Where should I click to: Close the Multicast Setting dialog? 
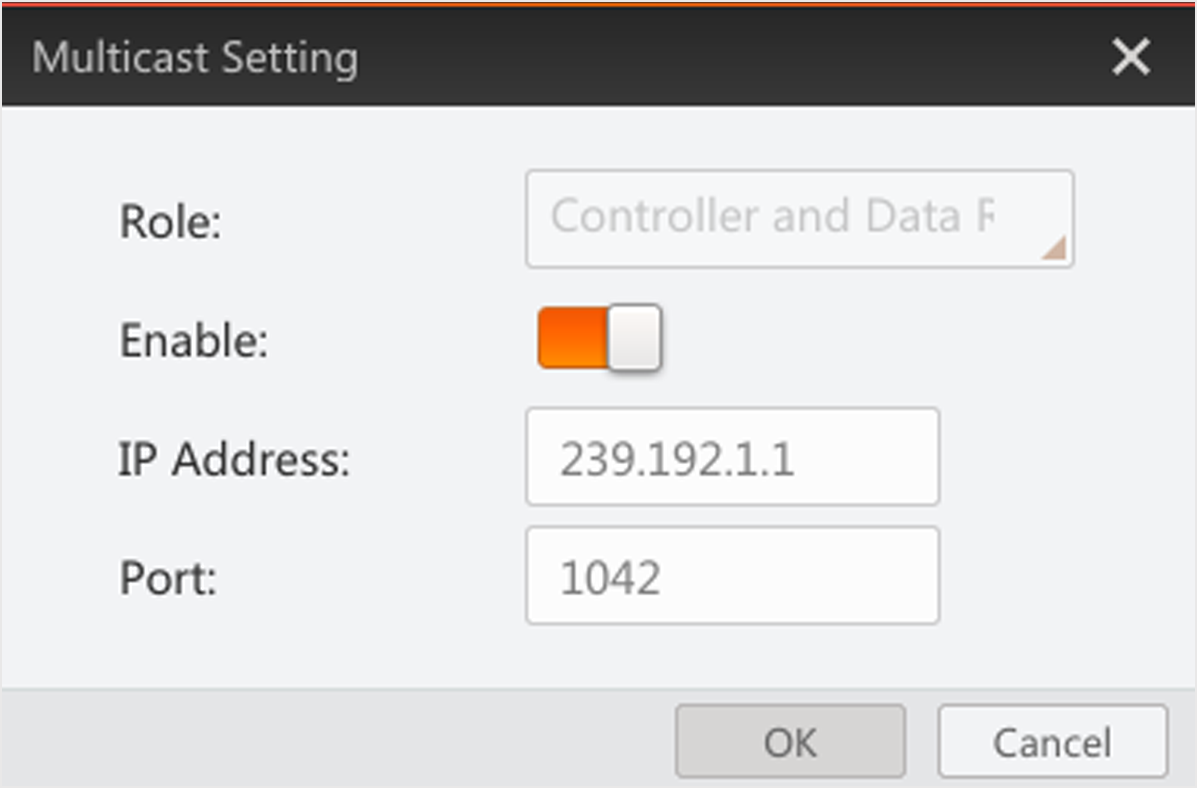pos(1131,58)
